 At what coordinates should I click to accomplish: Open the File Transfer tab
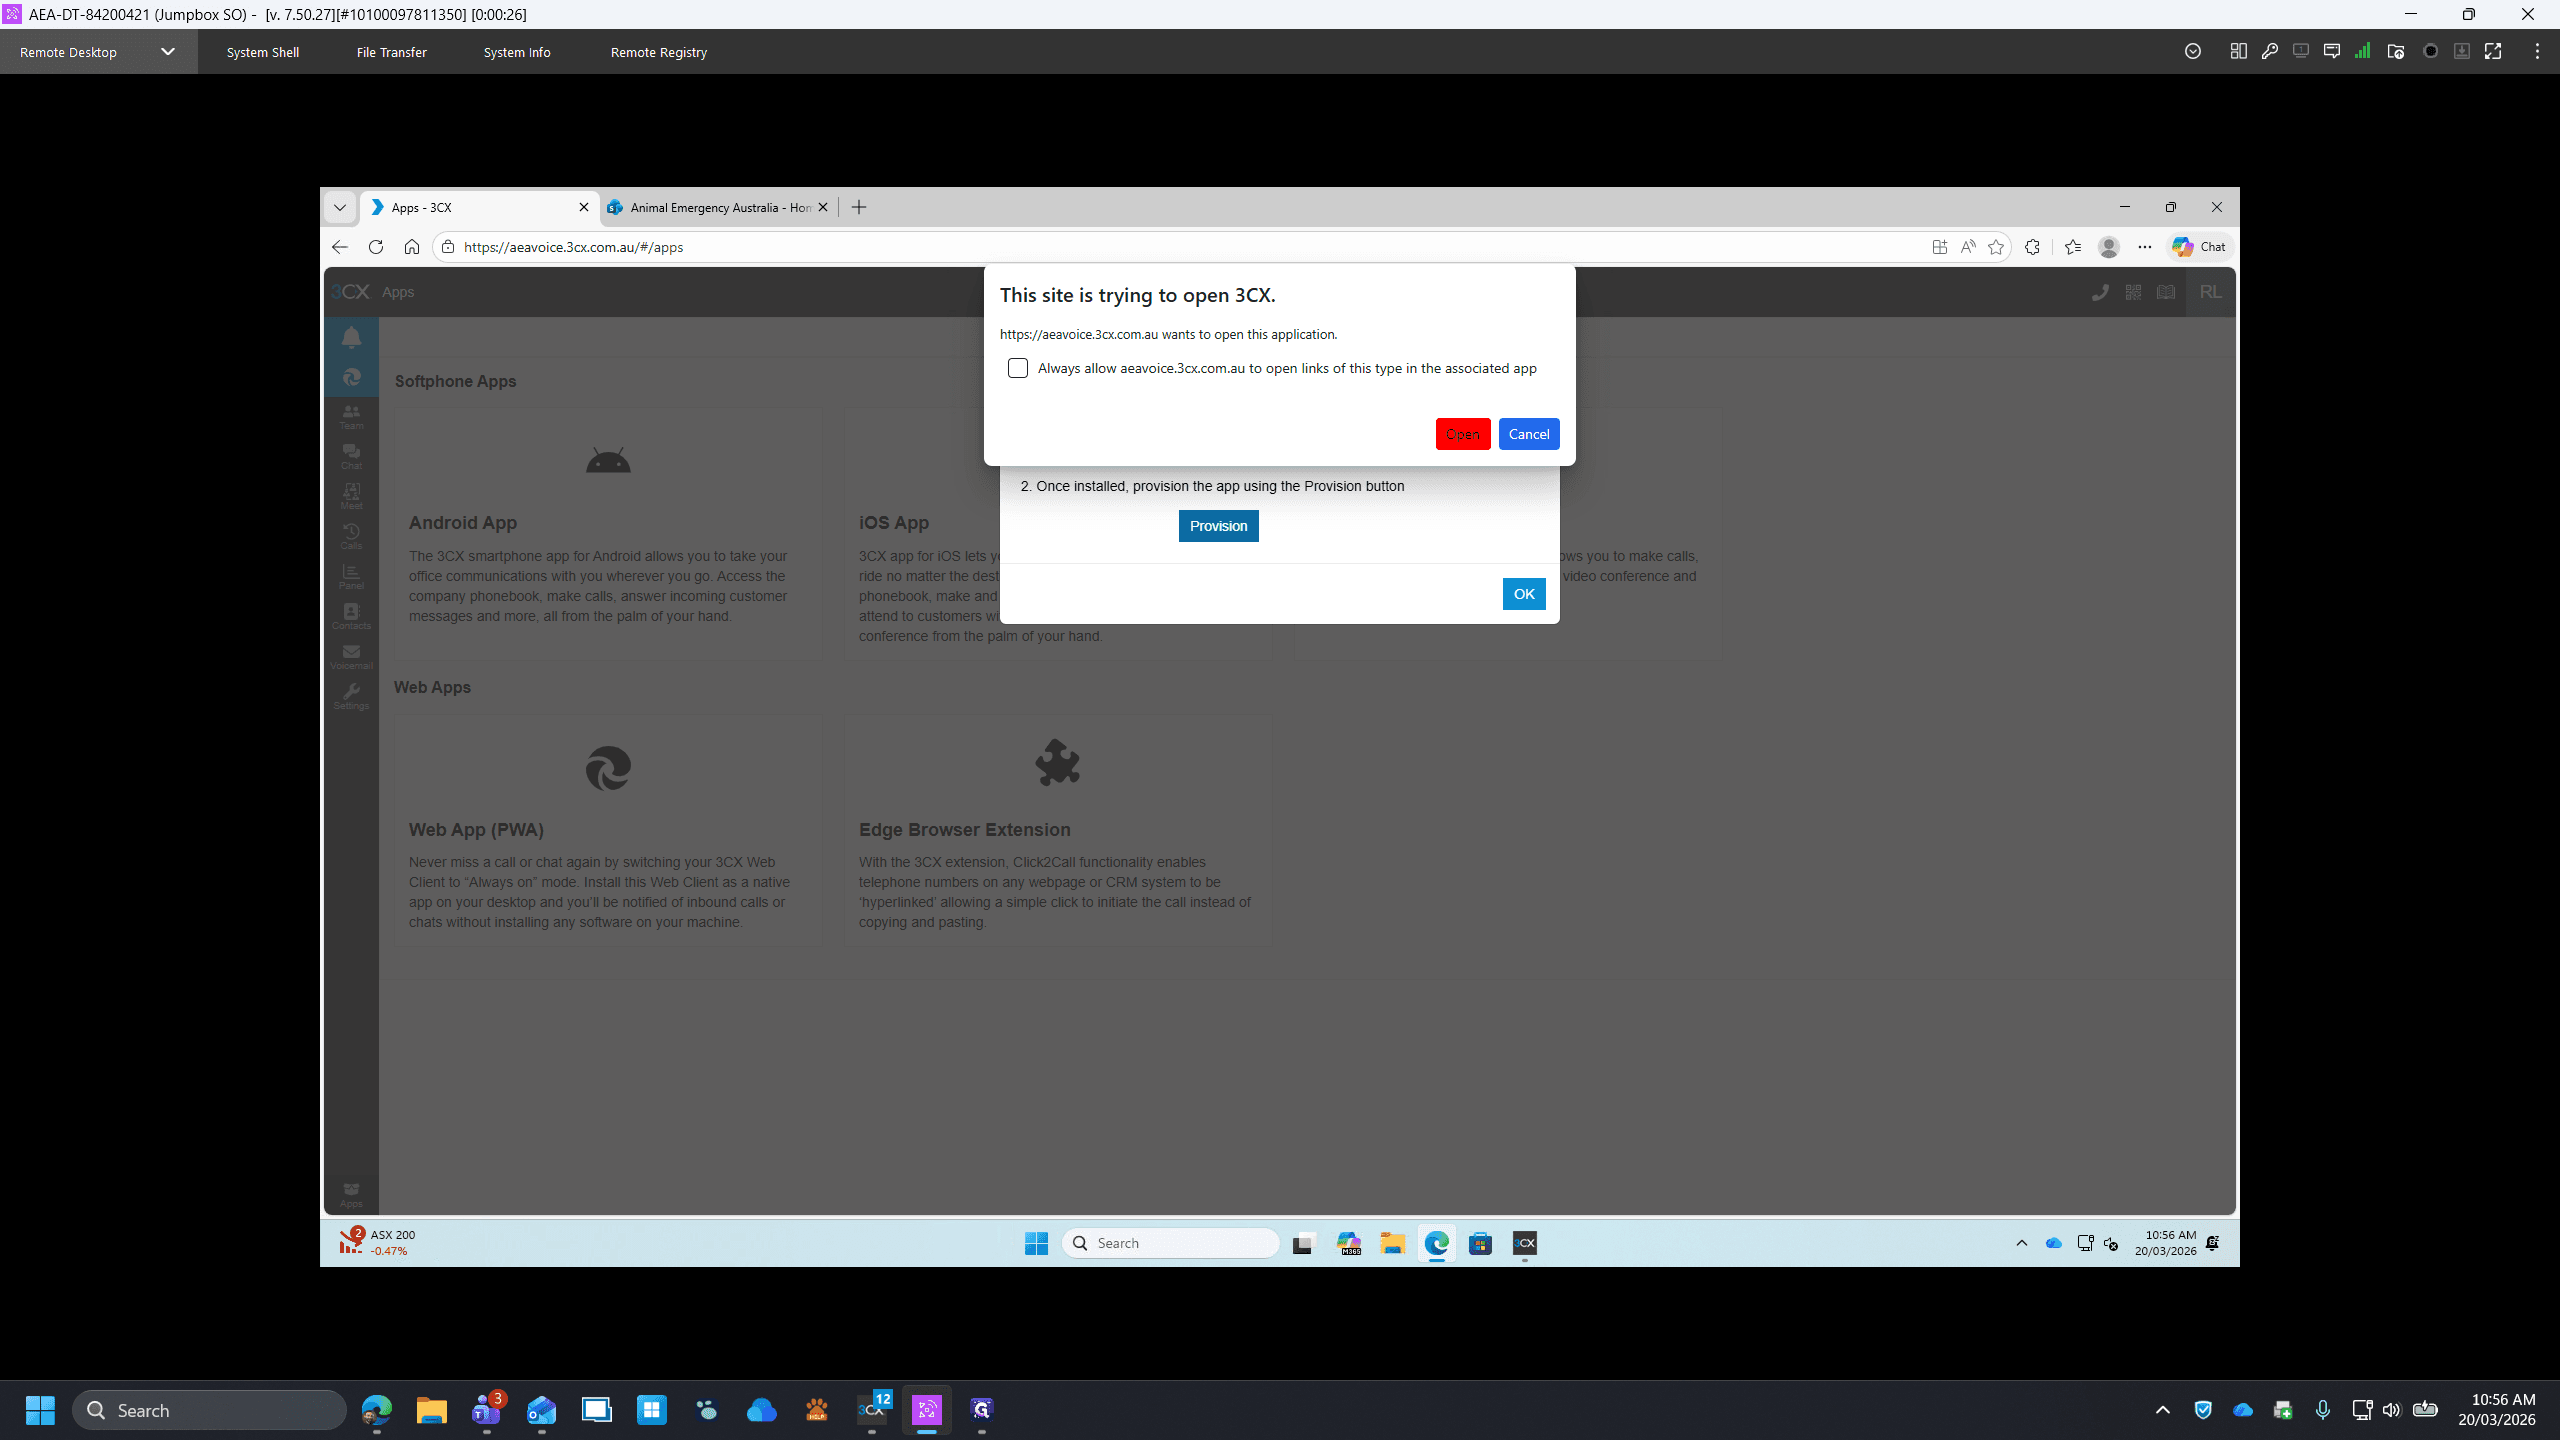[x=392, y=52]
